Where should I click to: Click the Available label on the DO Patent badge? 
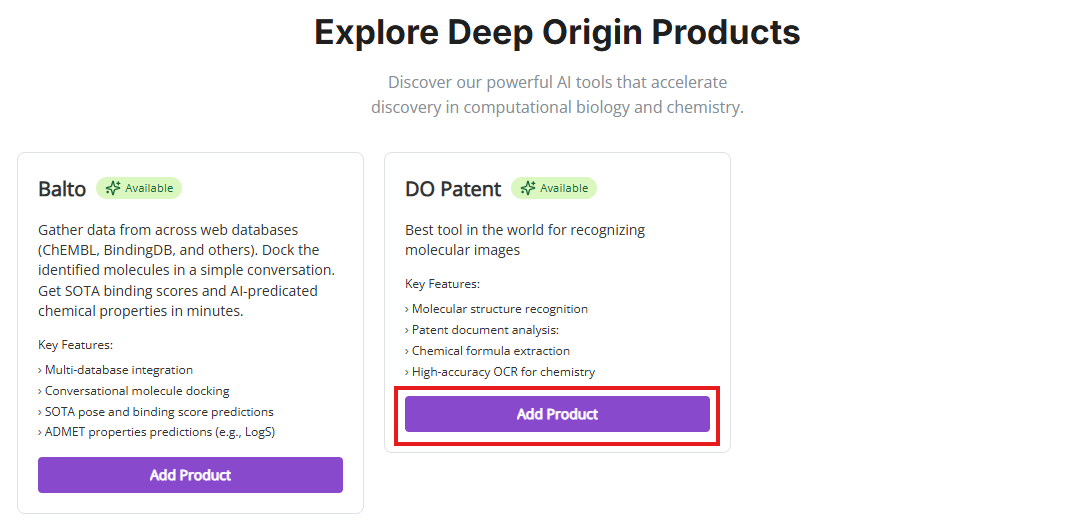tap(564, 188)
